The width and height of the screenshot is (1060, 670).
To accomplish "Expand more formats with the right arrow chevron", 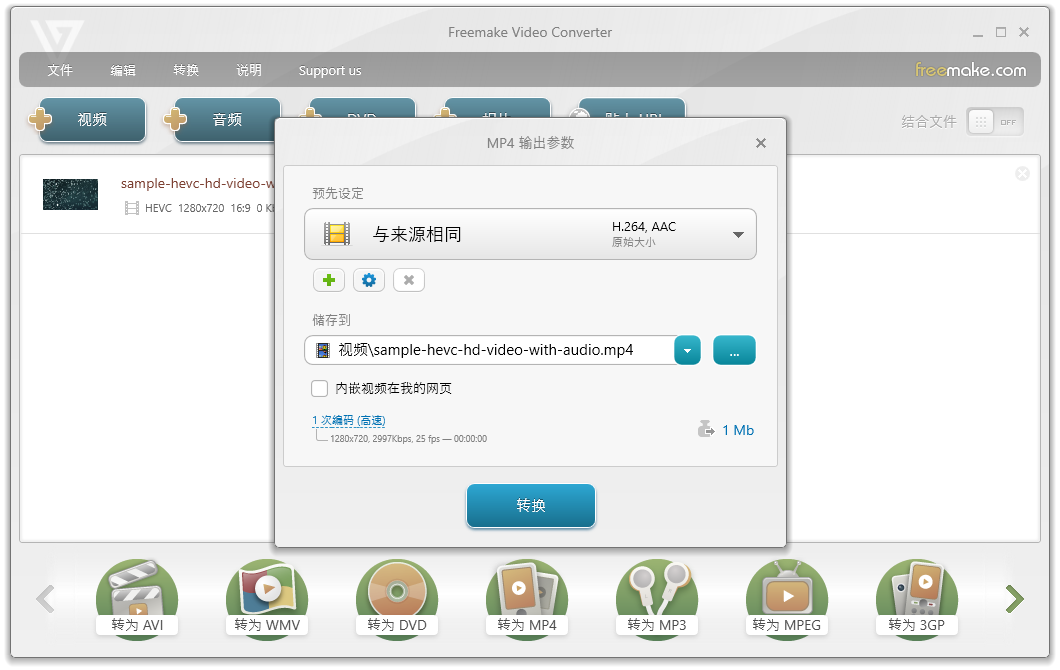I will click(1014, 598).
